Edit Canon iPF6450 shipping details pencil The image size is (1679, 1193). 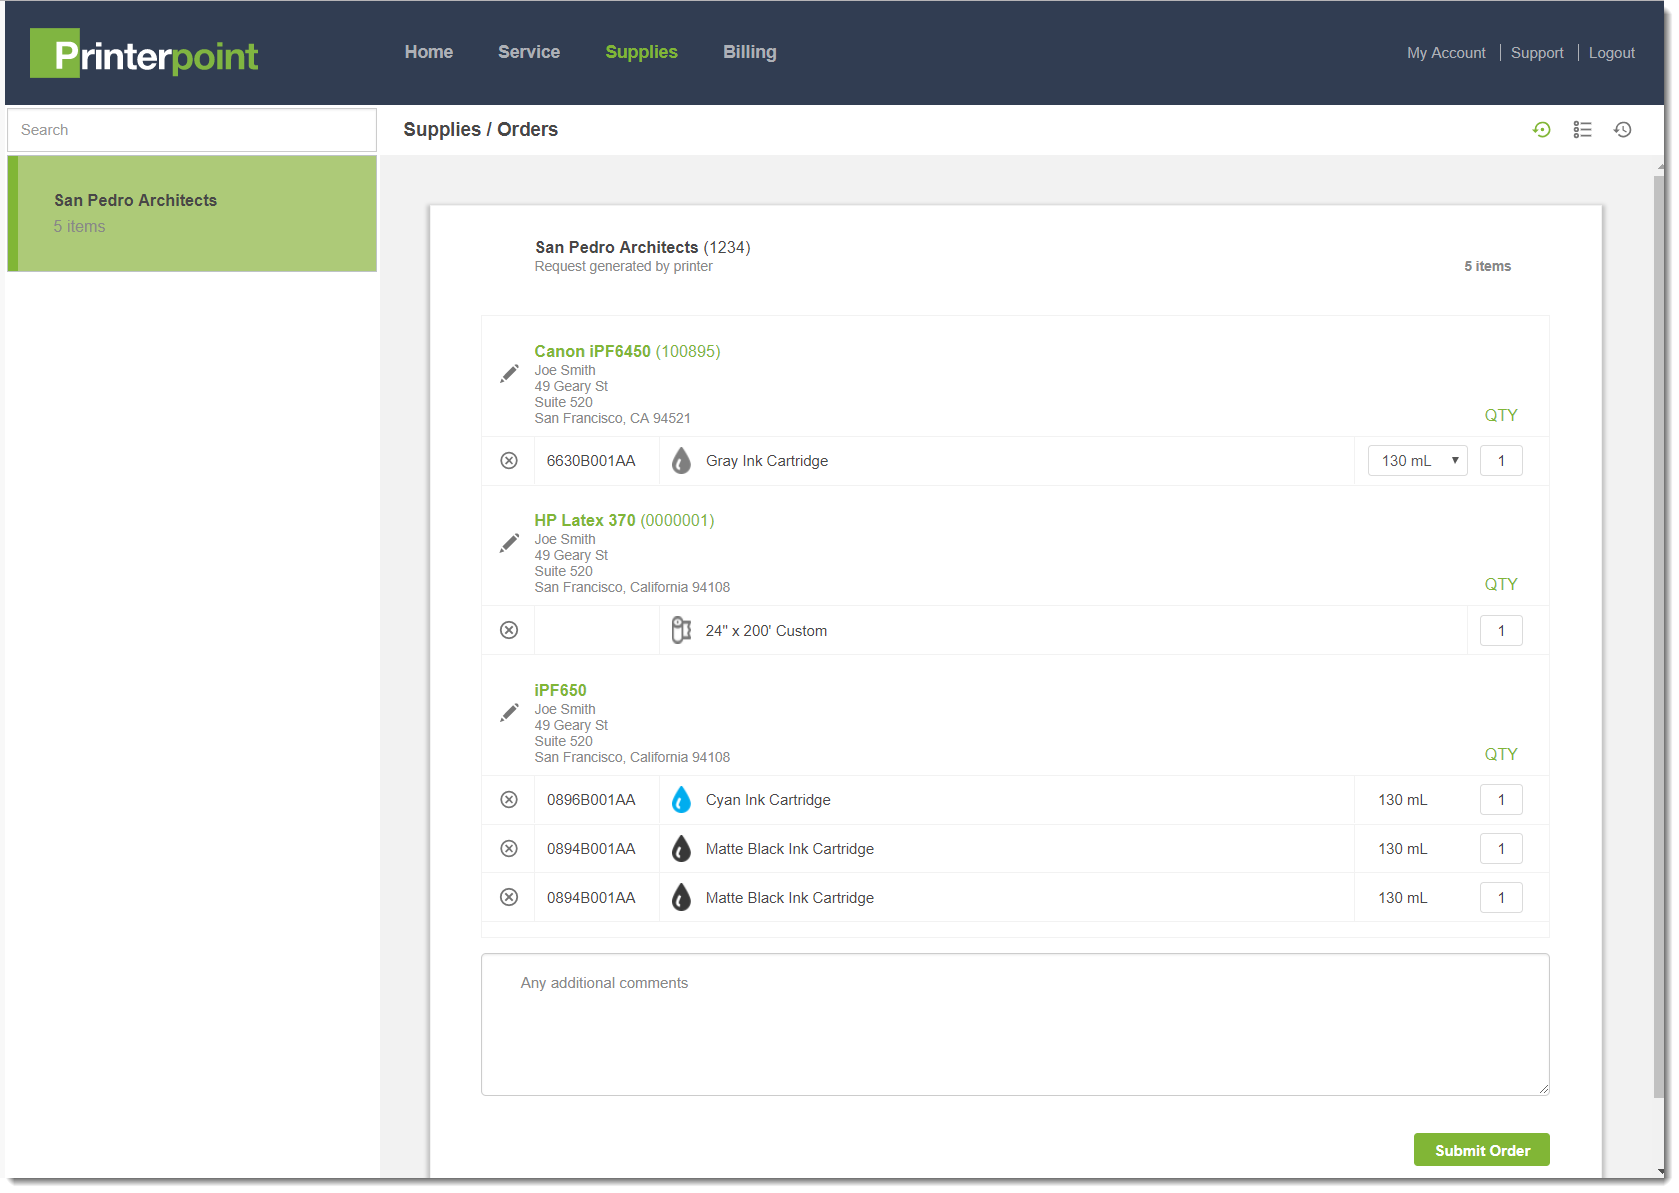pos(509,374)
